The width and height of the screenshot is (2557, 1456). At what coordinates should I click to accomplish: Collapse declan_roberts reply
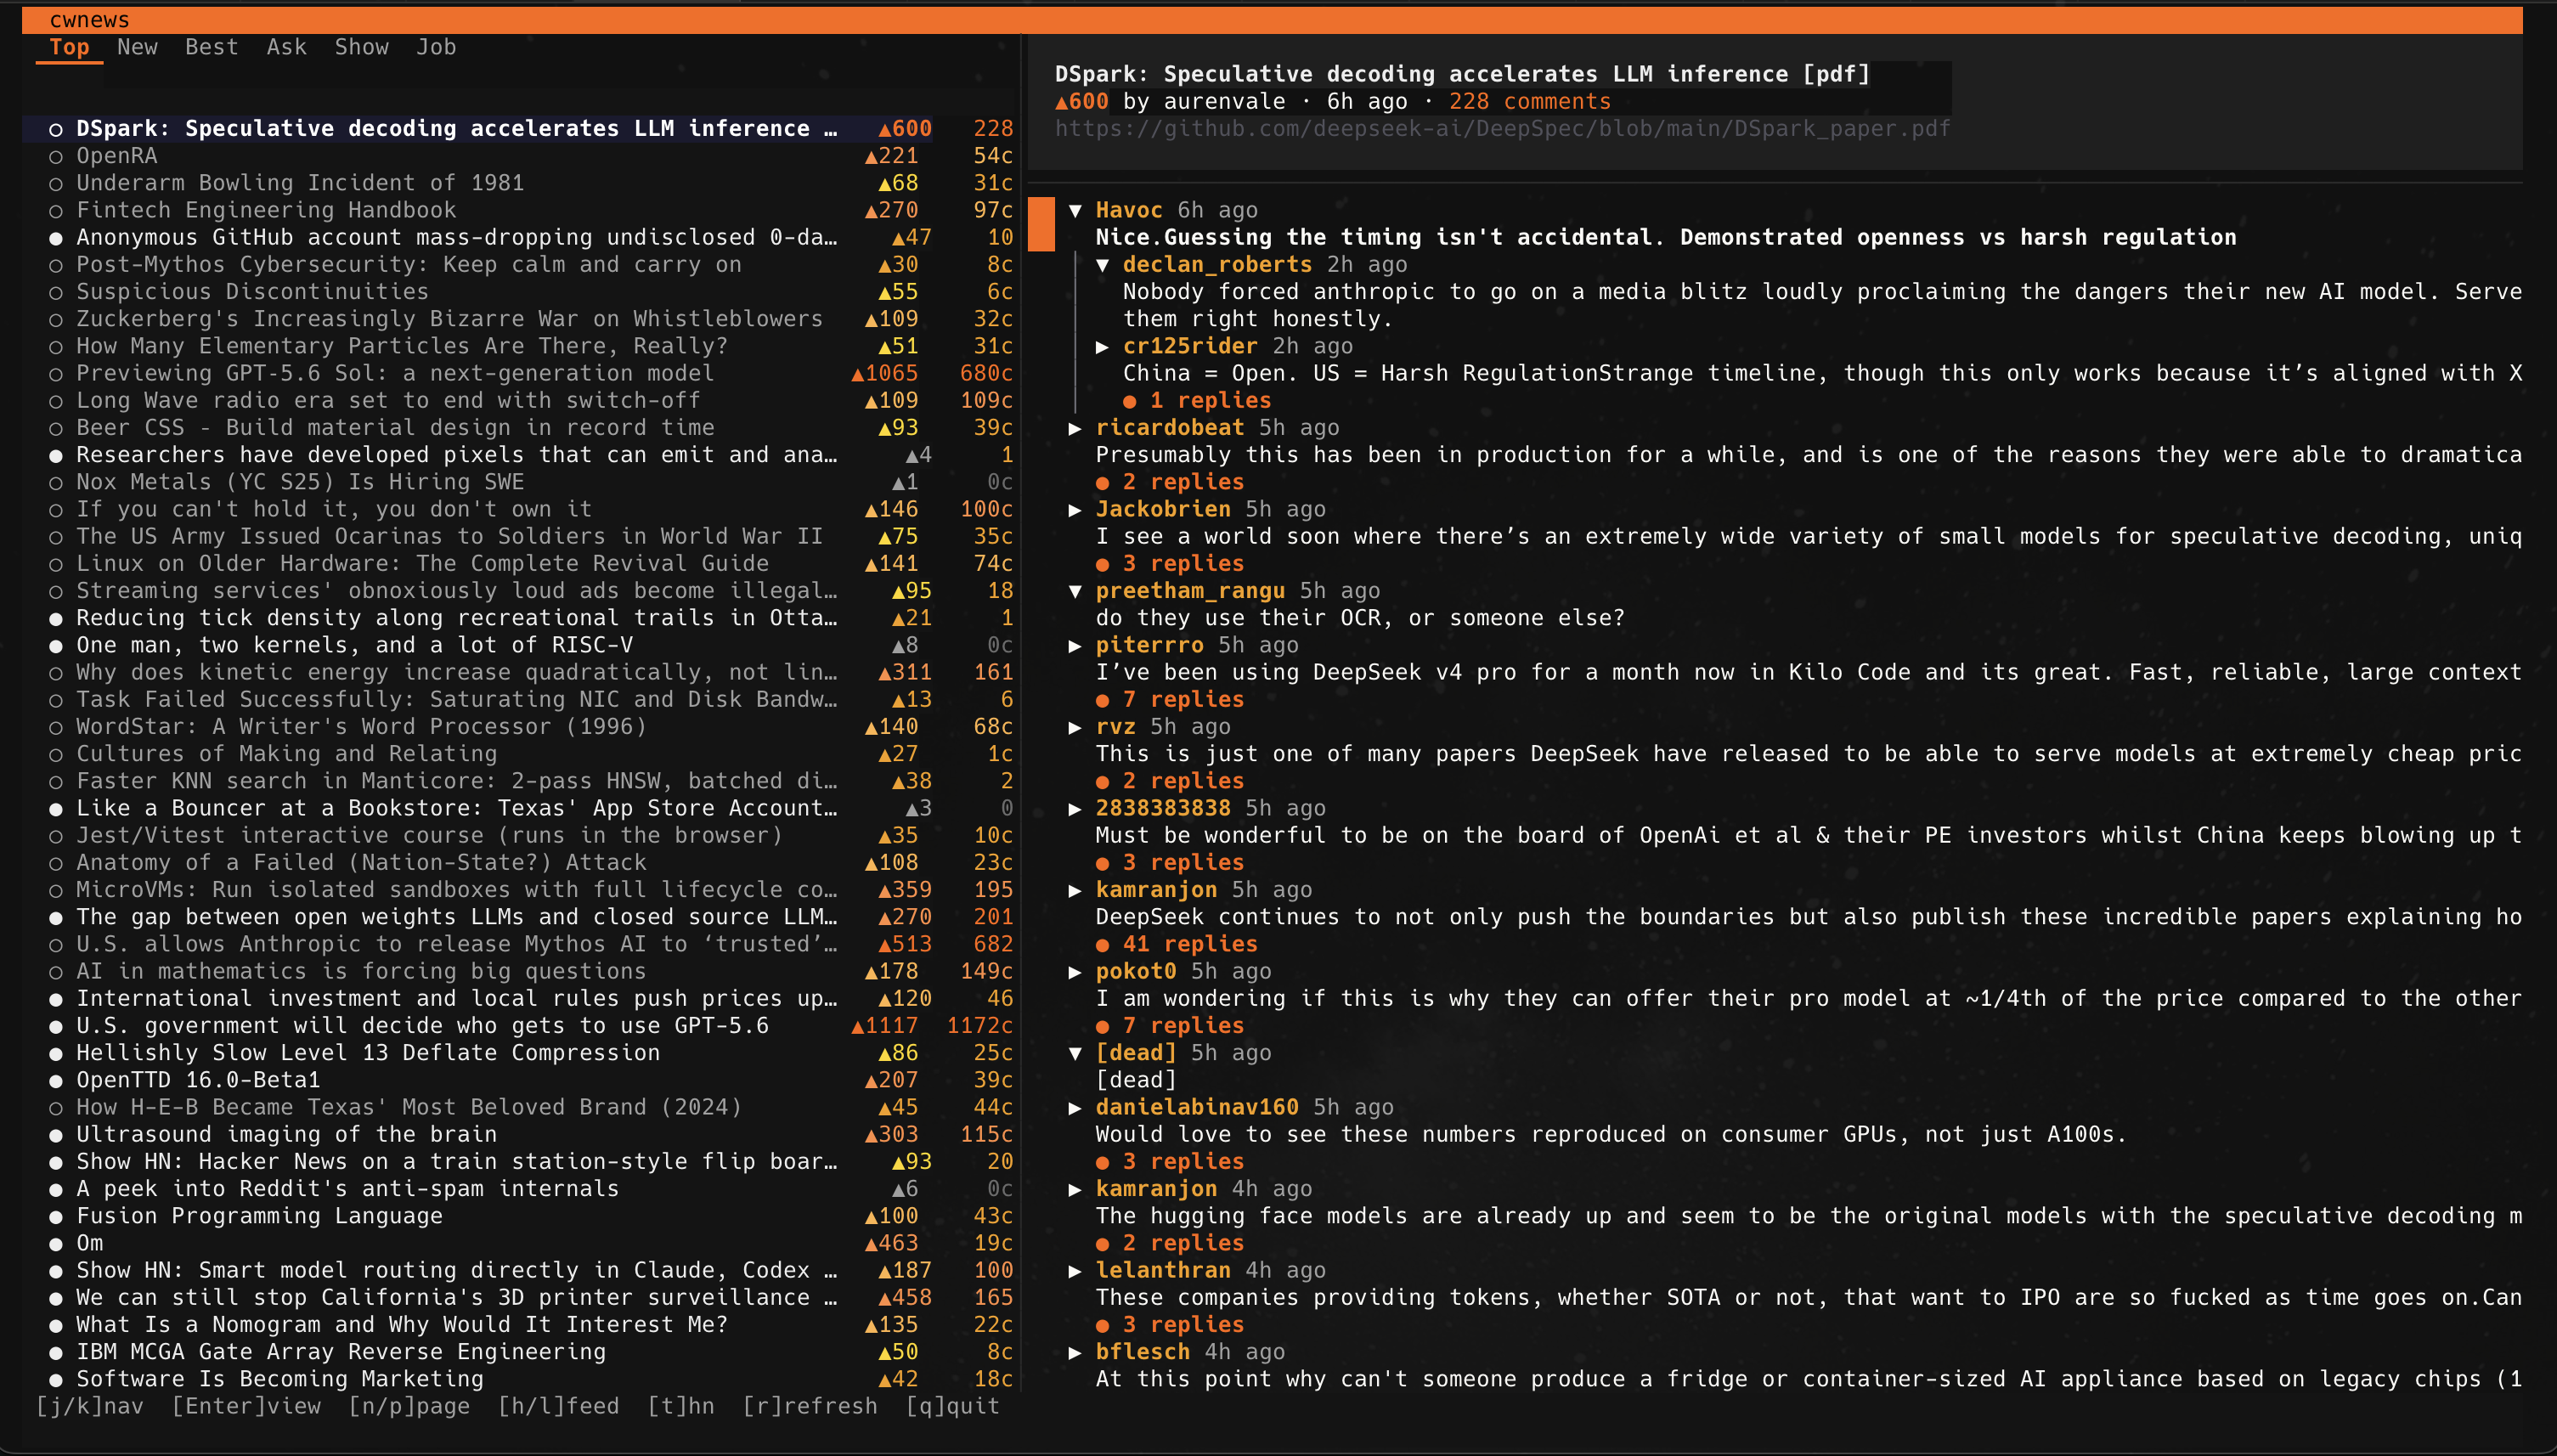(x=1102, y=265)
